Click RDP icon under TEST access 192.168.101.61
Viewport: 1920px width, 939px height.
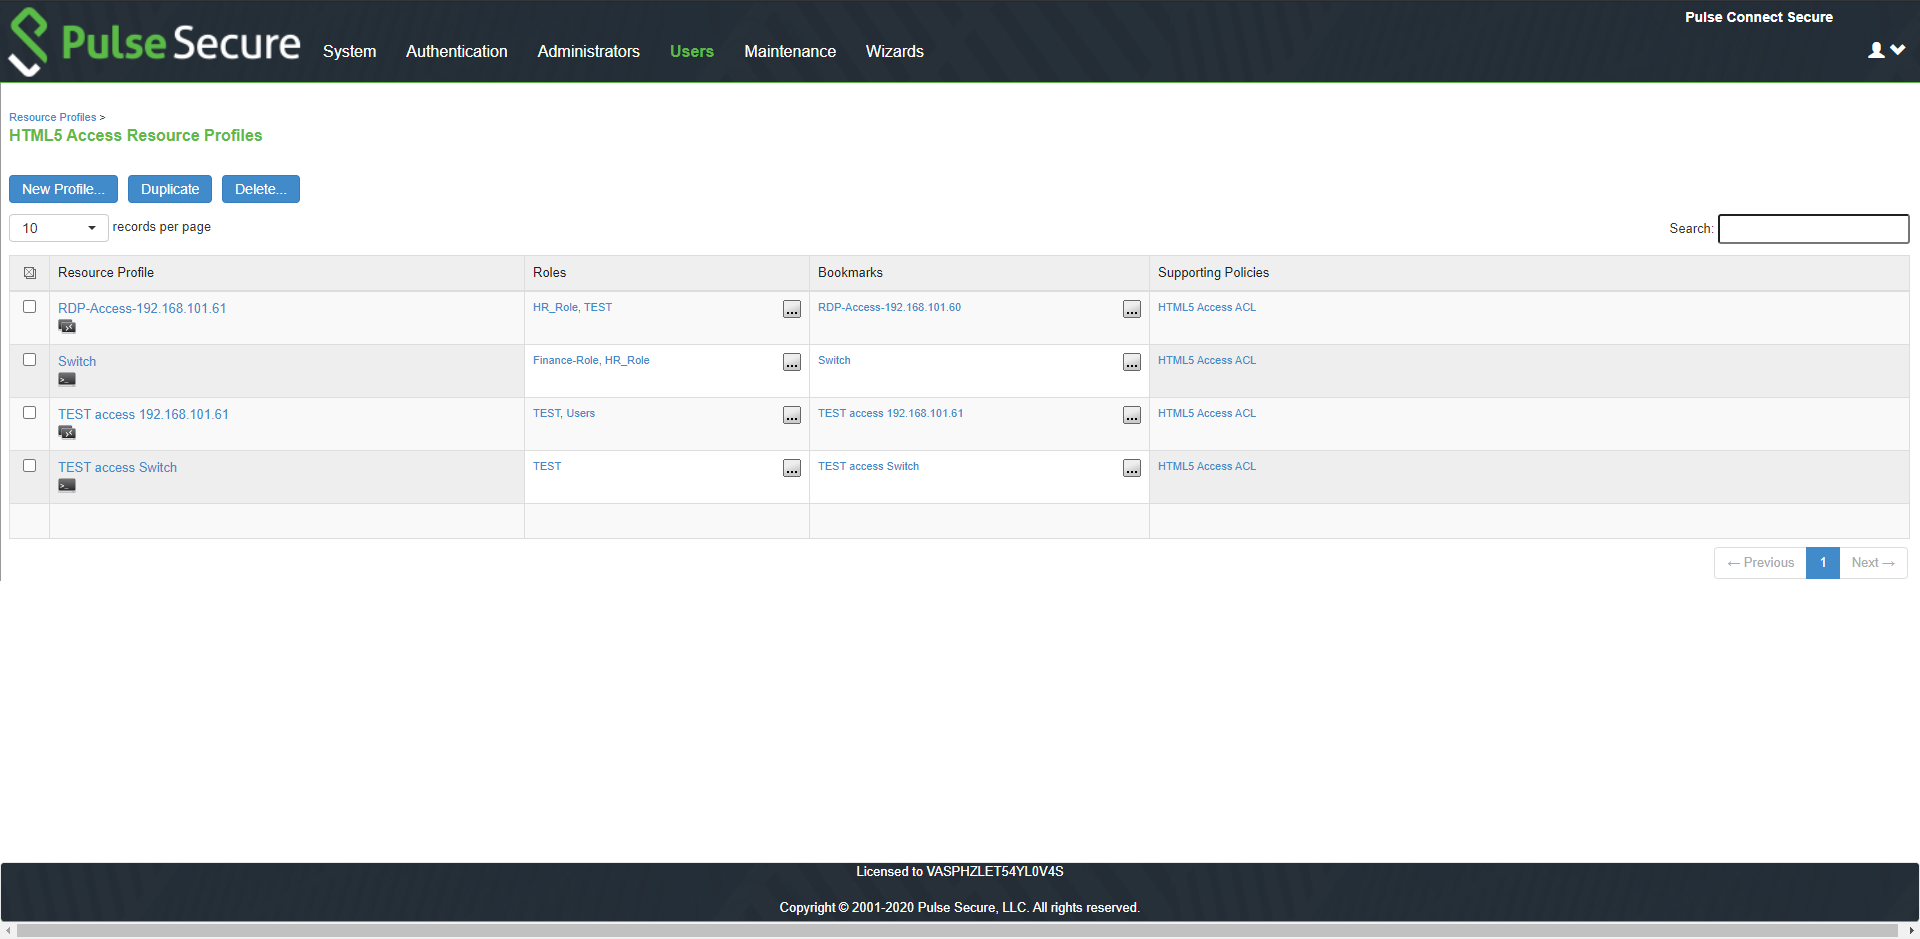point(67,433)
